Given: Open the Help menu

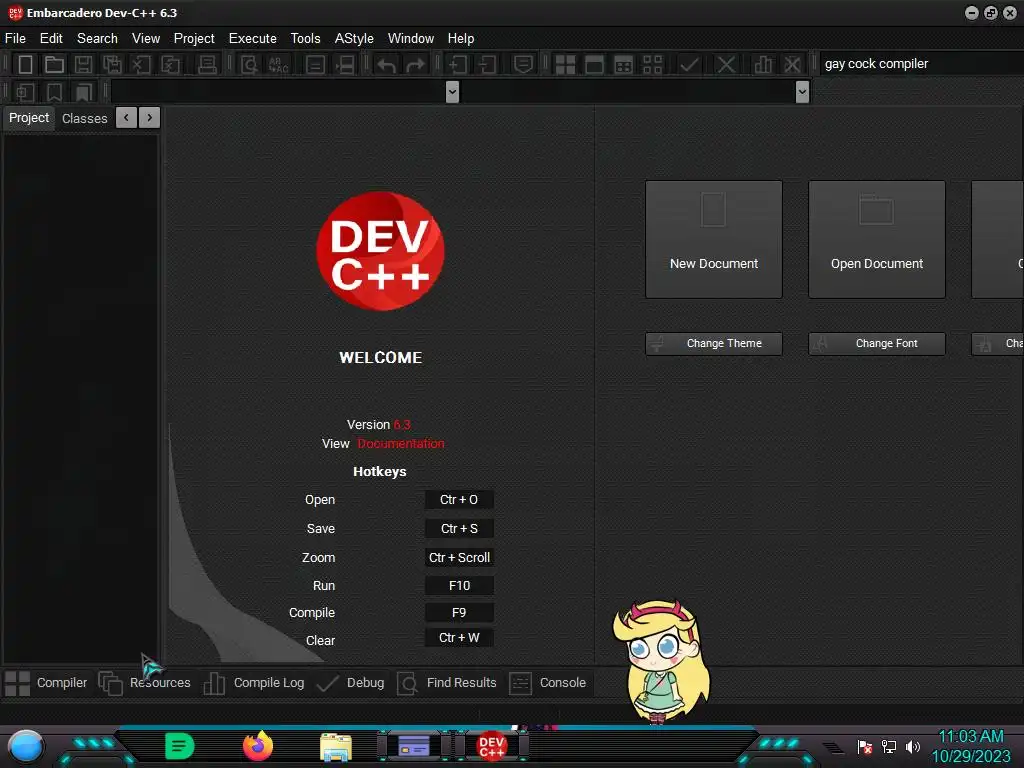Looking at the screenshot, I should [461, 39].
